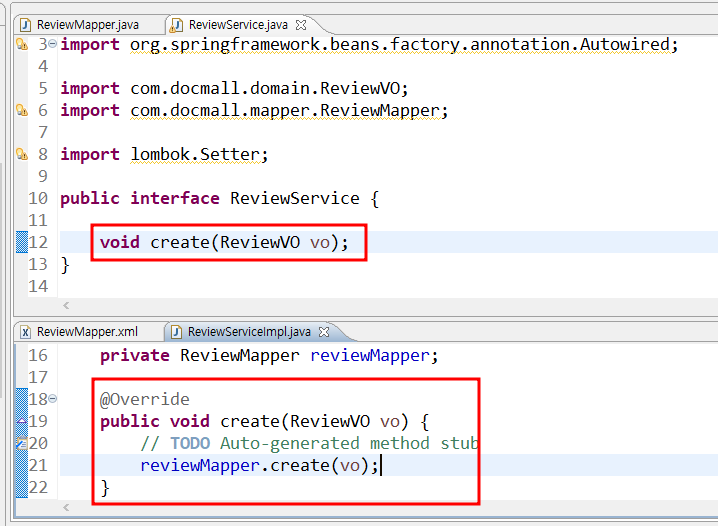Click the unused import warning icon on line 3
This screenshot has width=718, height=526.
tap(22, 44)
